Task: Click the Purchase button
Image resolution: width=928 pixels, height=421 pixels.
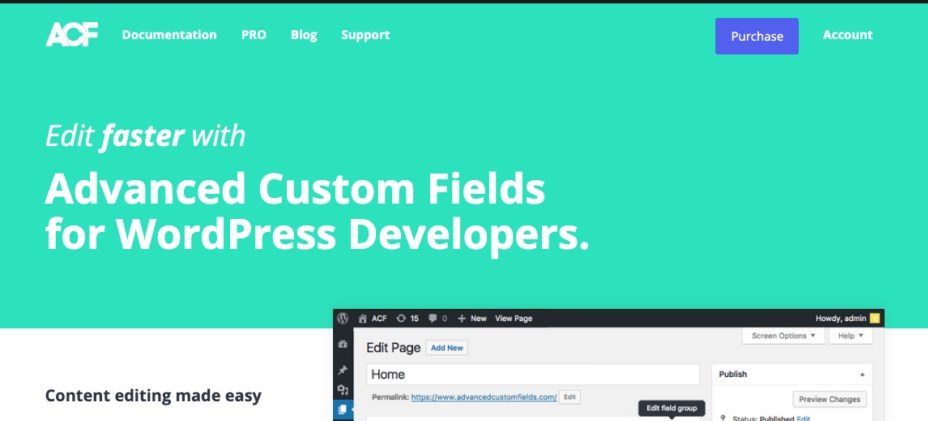Action: 756,36
